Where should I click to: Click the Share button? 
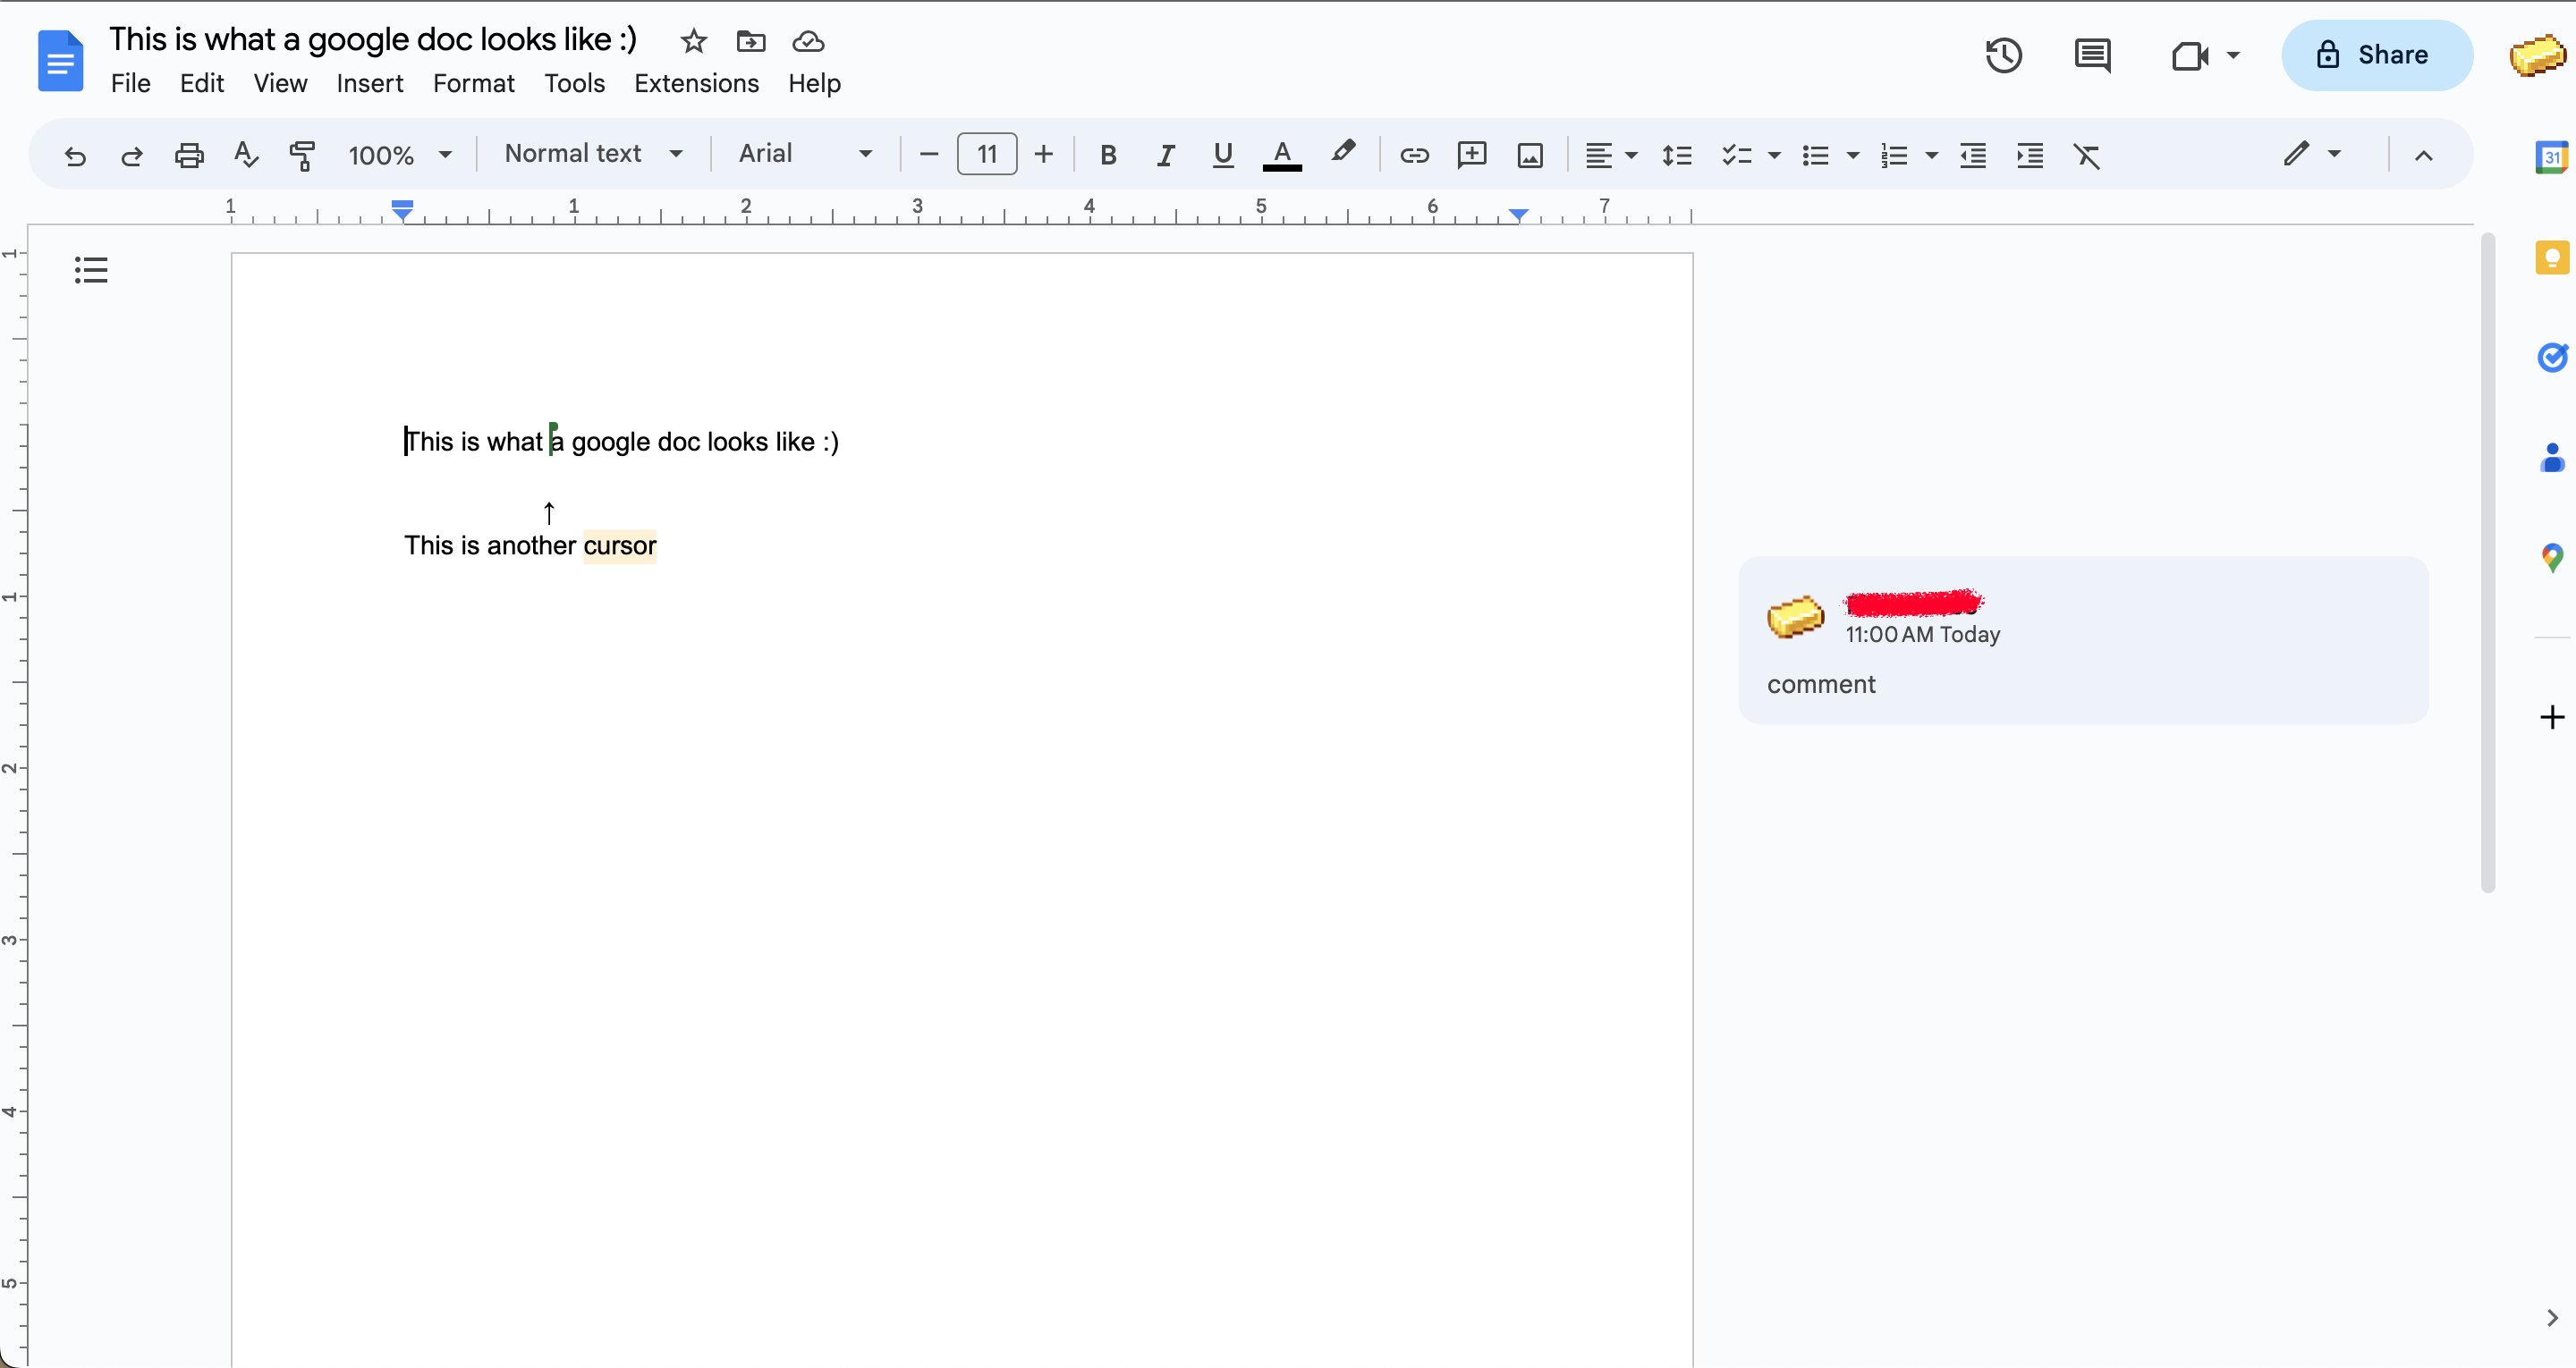[2376, 55]
